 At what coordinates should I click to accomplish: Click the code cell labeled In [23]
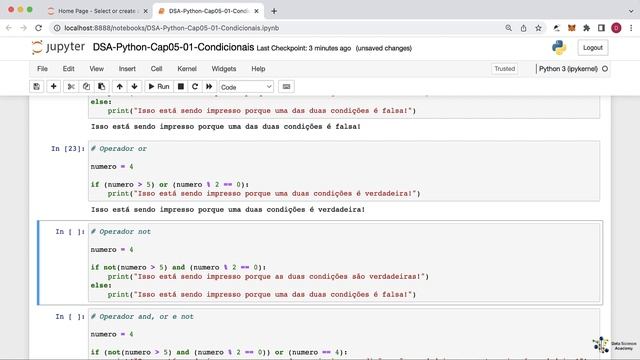[344, 171]
